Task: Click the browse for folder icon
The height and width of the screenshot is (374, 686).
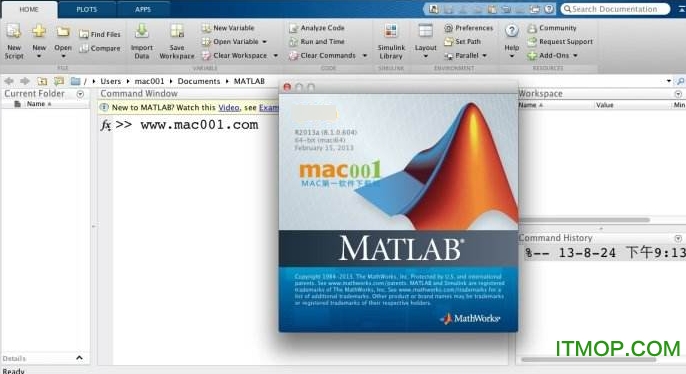Action: point(59,81)
